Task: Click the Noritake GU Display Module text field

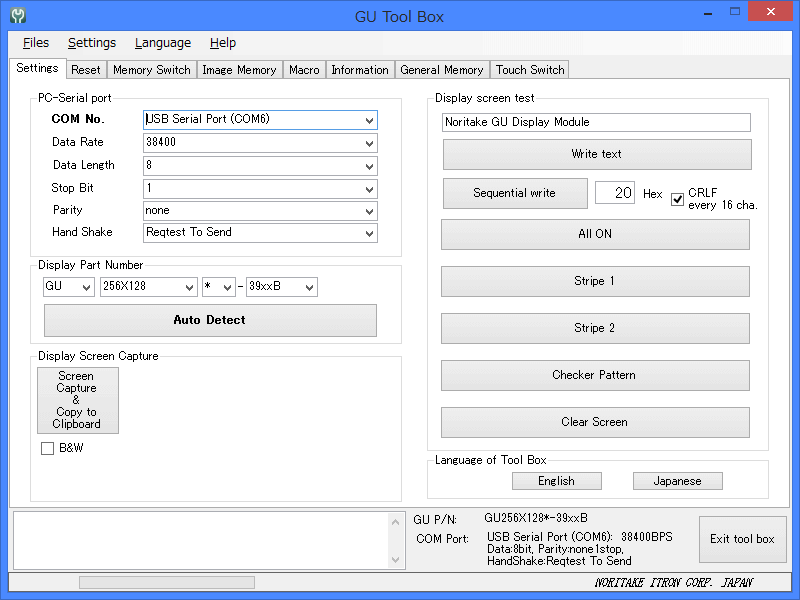Action: click(x=596, y=122)
